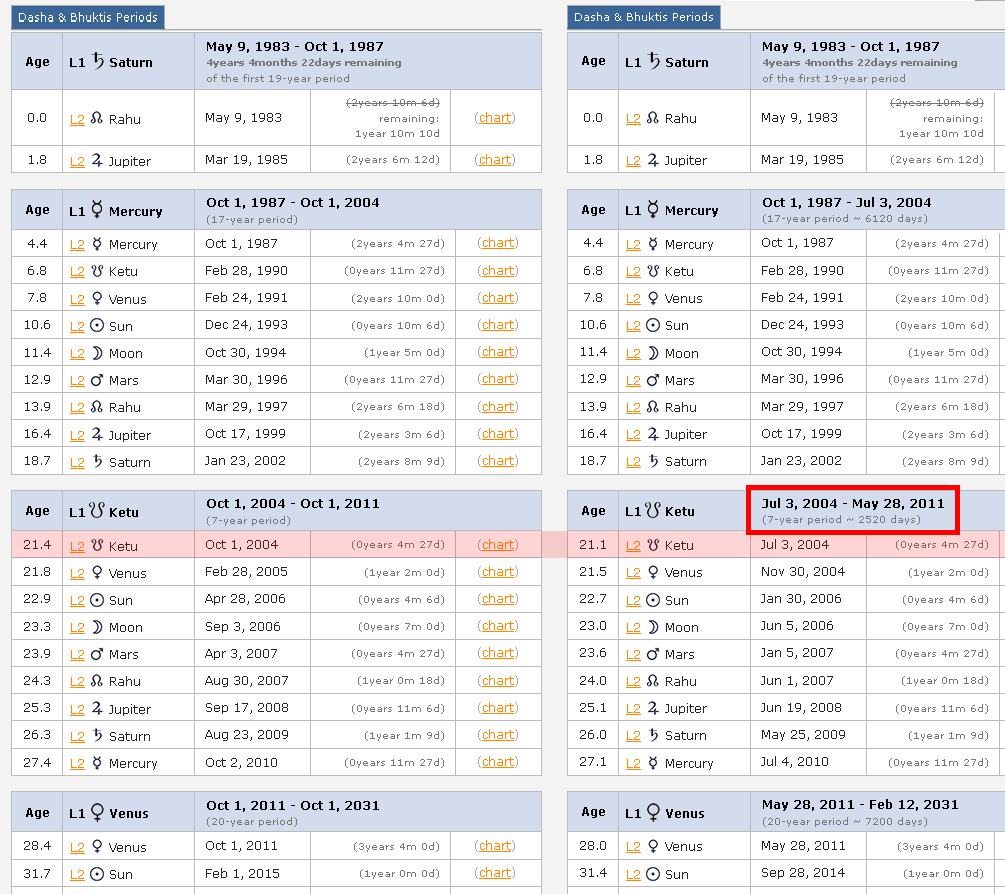
Task: Select the Sun glyph in age 22.9 row
Action: pyautogui.click(x=97, y=600)
